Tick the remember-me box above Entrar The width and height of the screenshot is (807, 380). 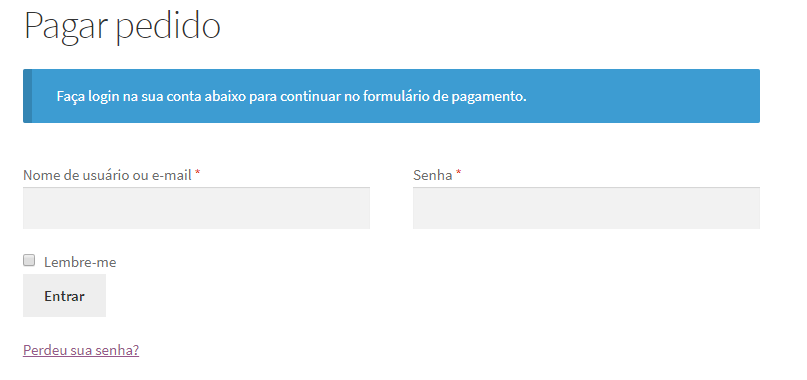(x=29, y=261)
